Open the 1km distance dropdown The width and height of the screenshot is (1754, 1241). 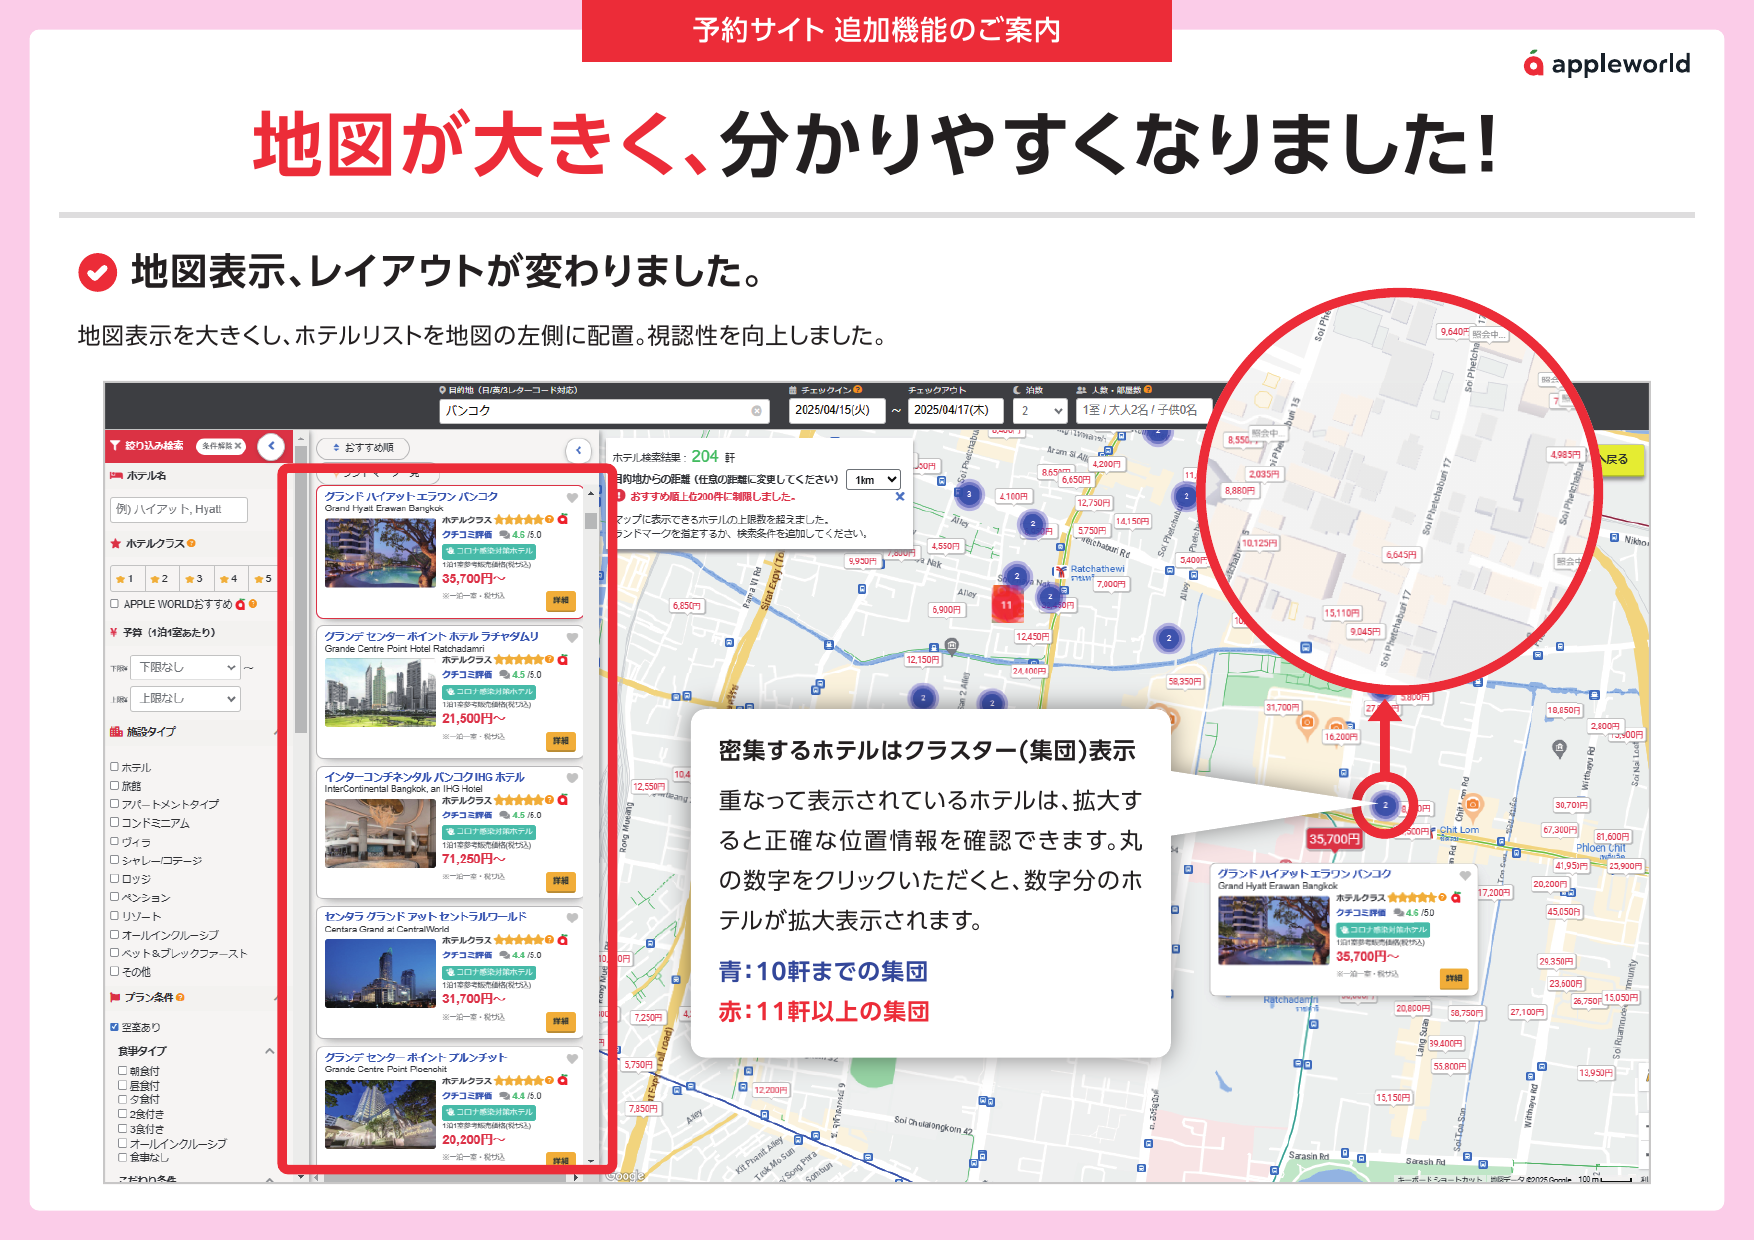(x=874, y=480)
